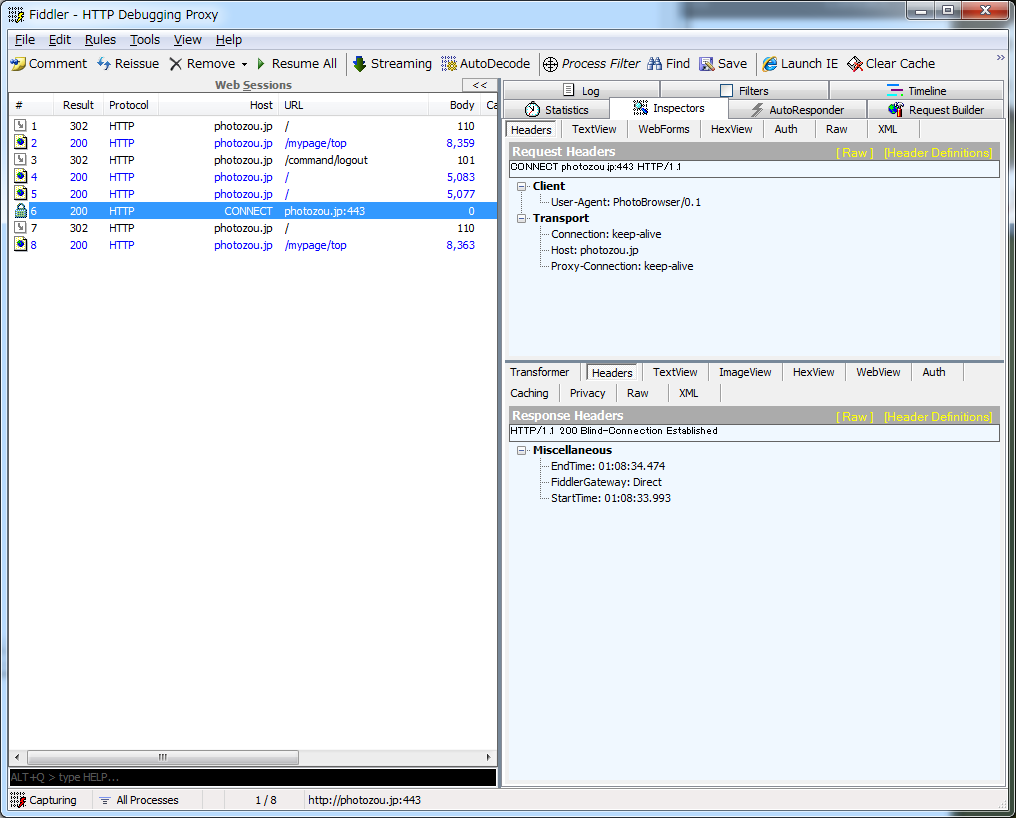The height and width of the screenshot is (818, 1016).
Task: Click session 3 redirect icon
Action: (20, 159)
